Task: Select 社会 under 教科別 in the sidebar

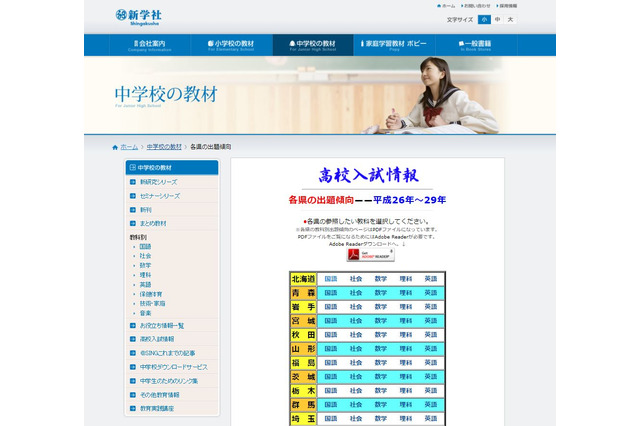Action: (x=145, y=256)
